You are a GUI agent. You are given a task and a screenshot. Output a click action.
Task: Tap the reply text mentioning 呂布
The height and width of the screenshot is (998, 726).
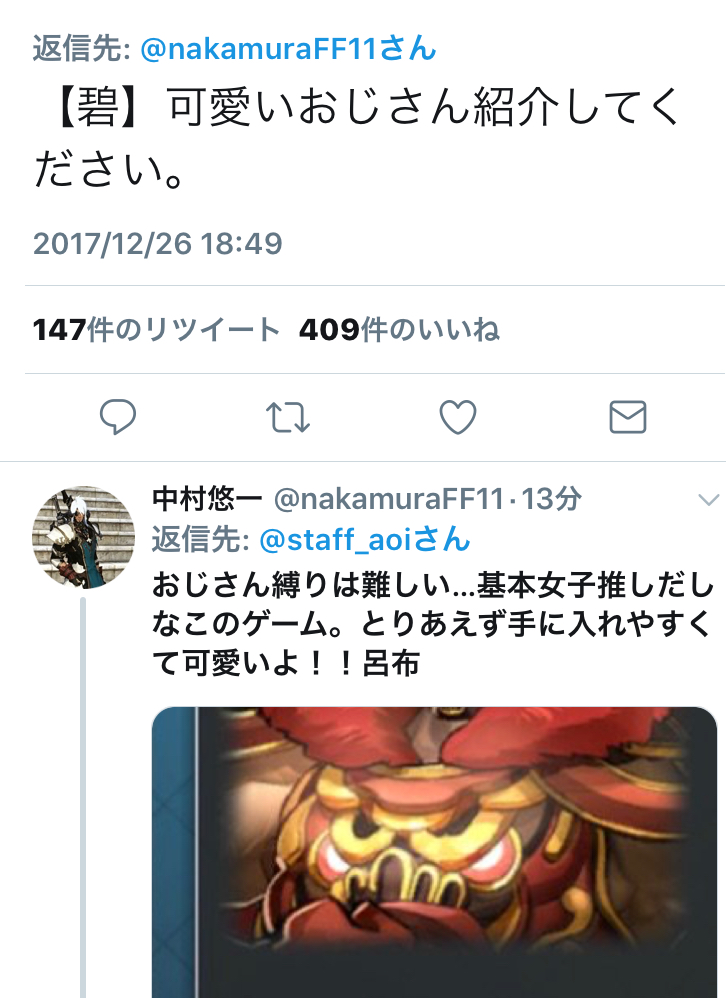coord(433,624)
